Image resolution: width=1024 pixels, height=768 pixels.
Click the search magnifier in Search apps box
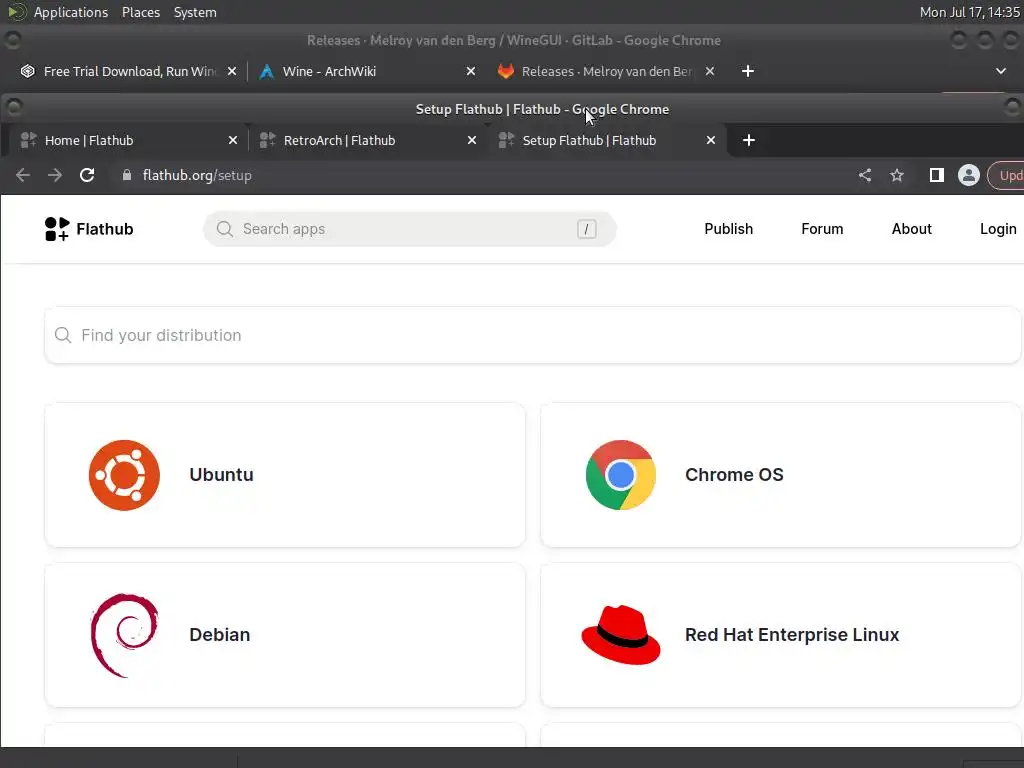[225, 229]
